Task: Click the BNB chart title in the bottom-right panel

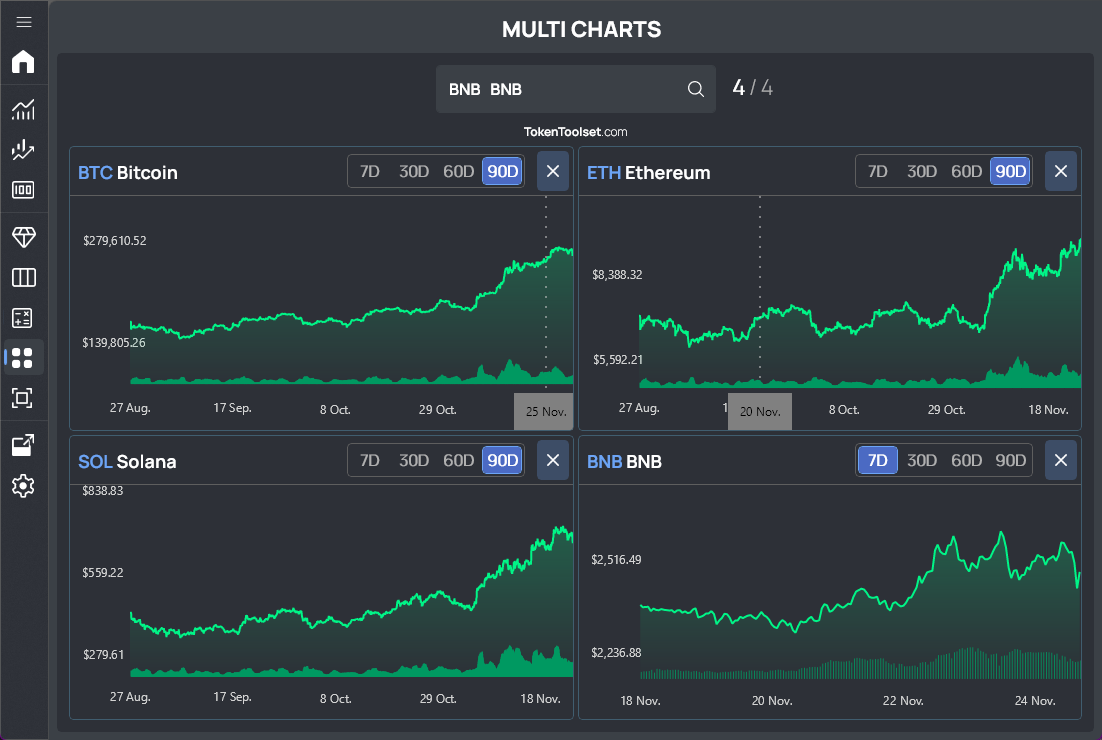Action: click(x=624, y=462)
